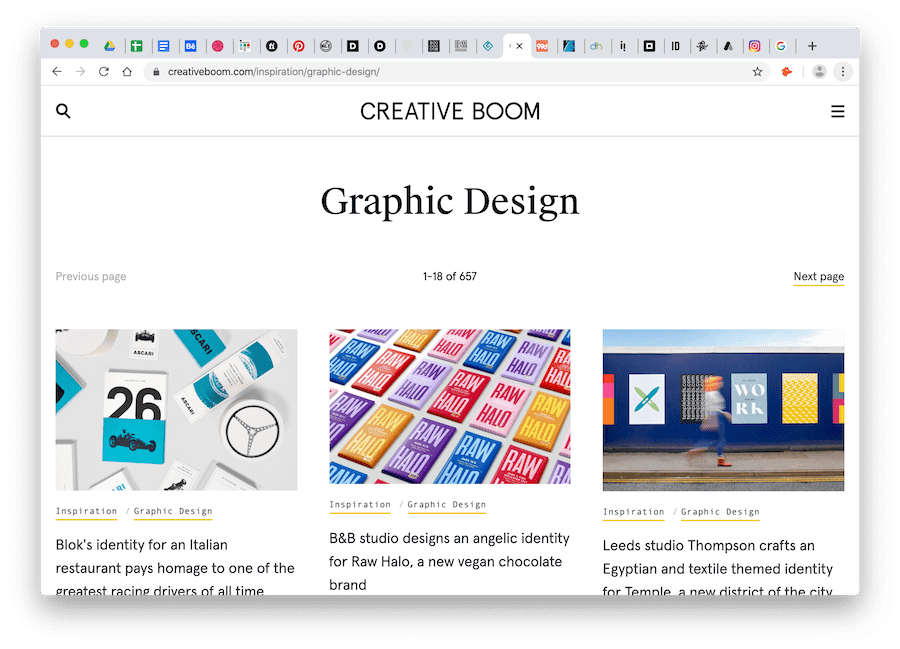Click the CREATIVE BOOM logo
The width and height of the screenshot is (900, 649).
tap(450, 111)
